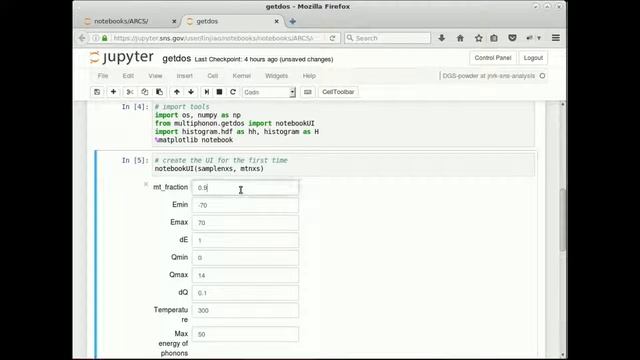Click the dQ input field
This screenshot has width=640, height=360.
point(245,293)
